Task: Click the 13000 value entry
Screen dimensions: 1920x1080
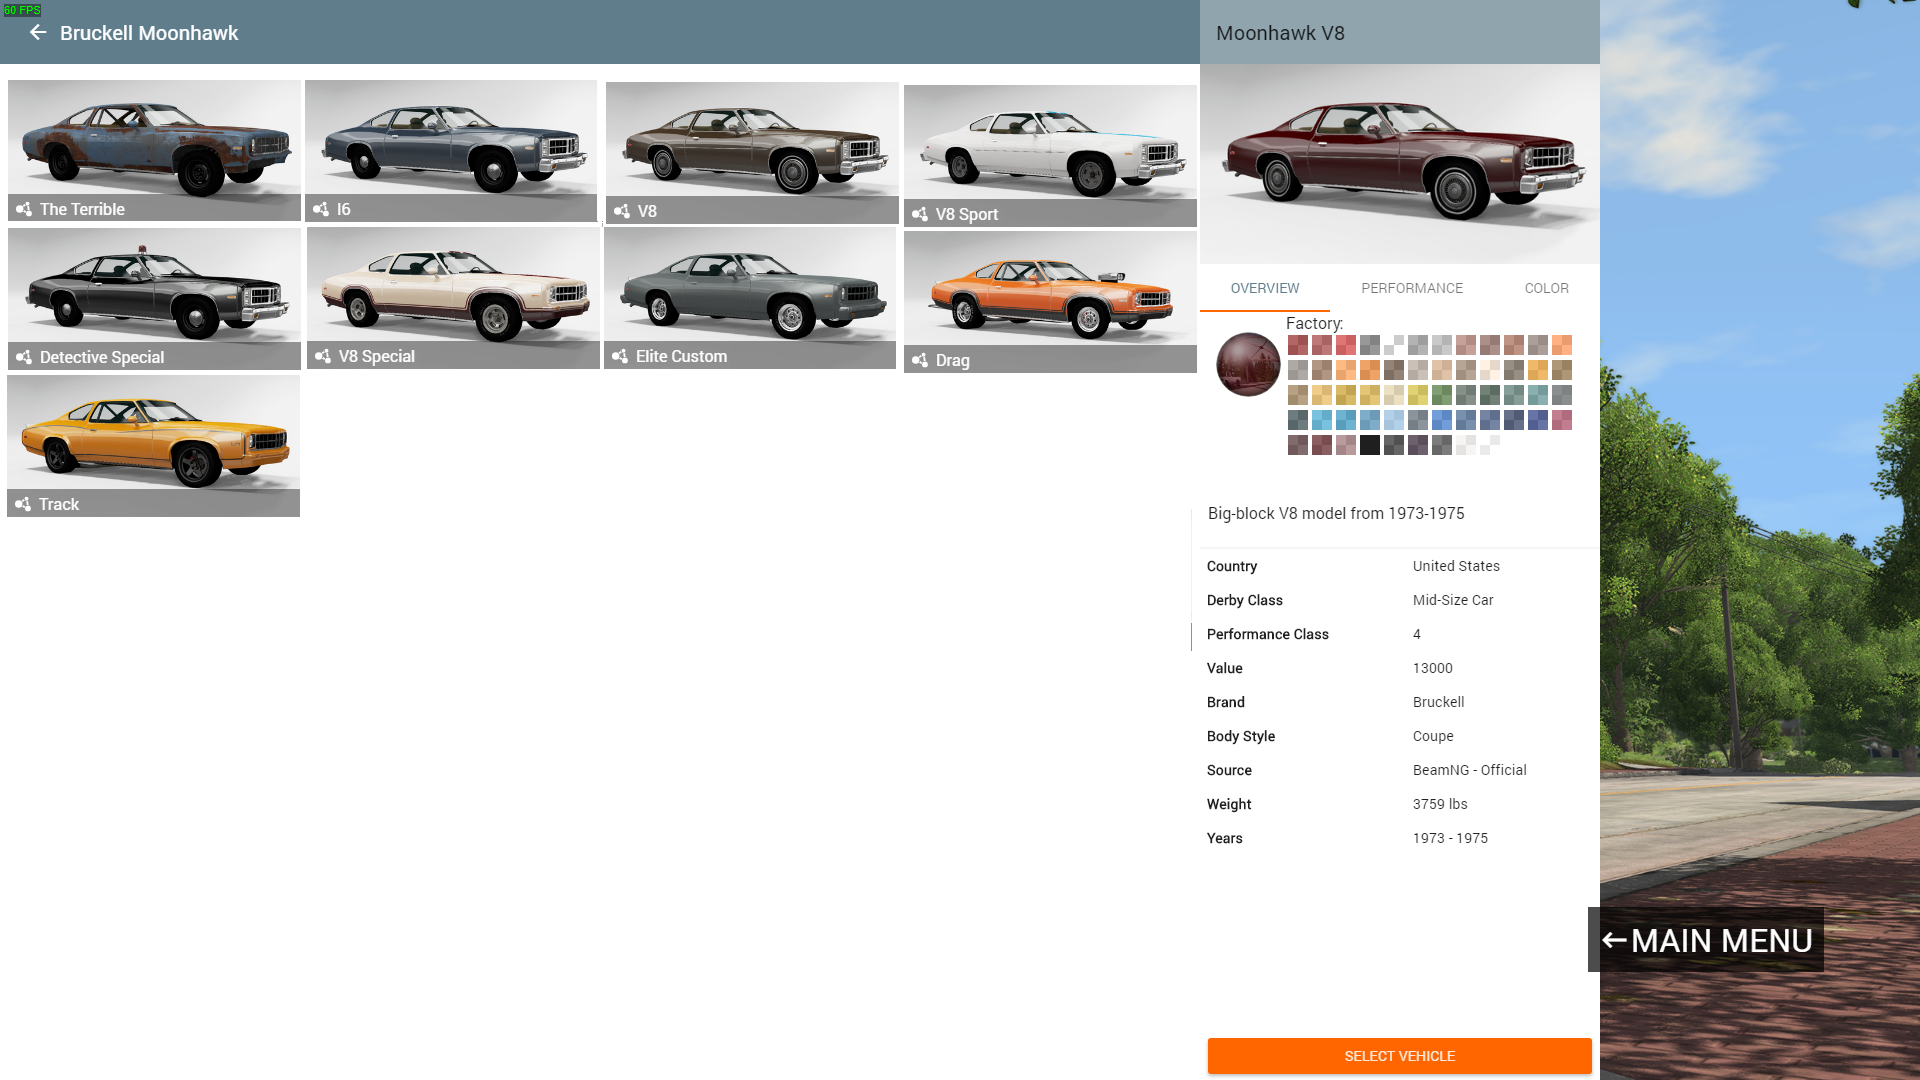Action: pyautogui.click(x=1433, y=668)
